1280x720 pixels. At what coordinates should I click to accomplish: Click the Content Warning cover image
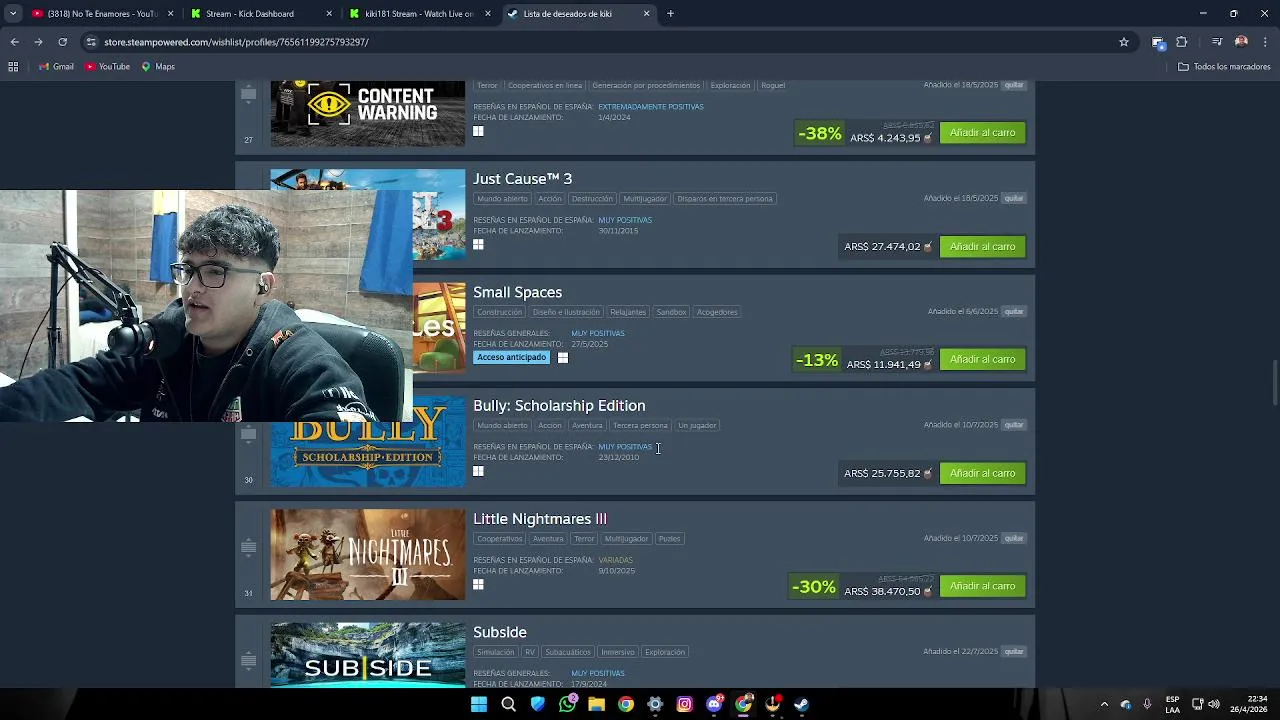point(368,113)
